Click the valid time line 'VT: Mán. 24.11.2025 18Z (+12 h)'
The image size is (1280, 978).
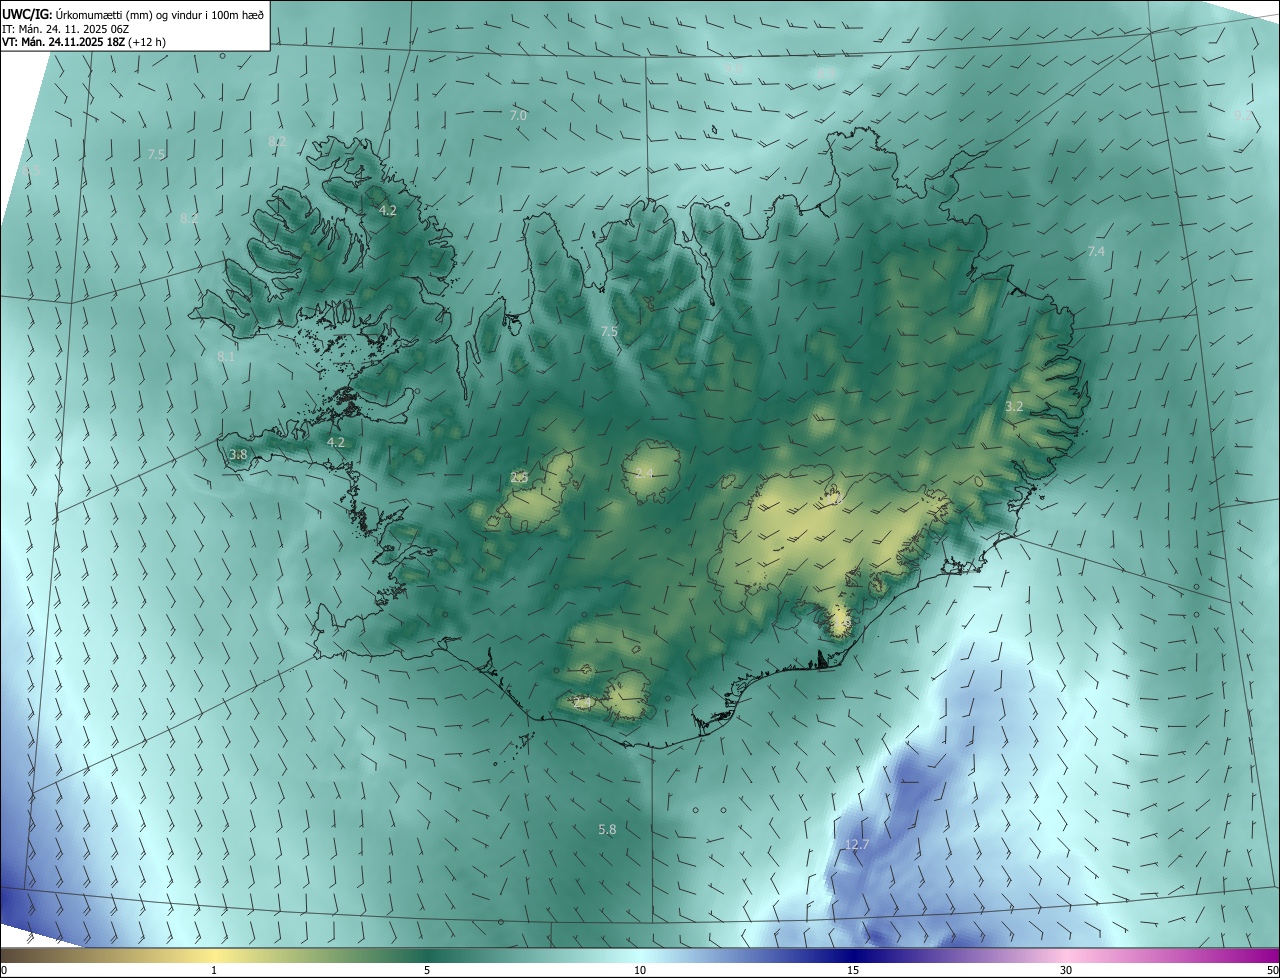point(84,42)
